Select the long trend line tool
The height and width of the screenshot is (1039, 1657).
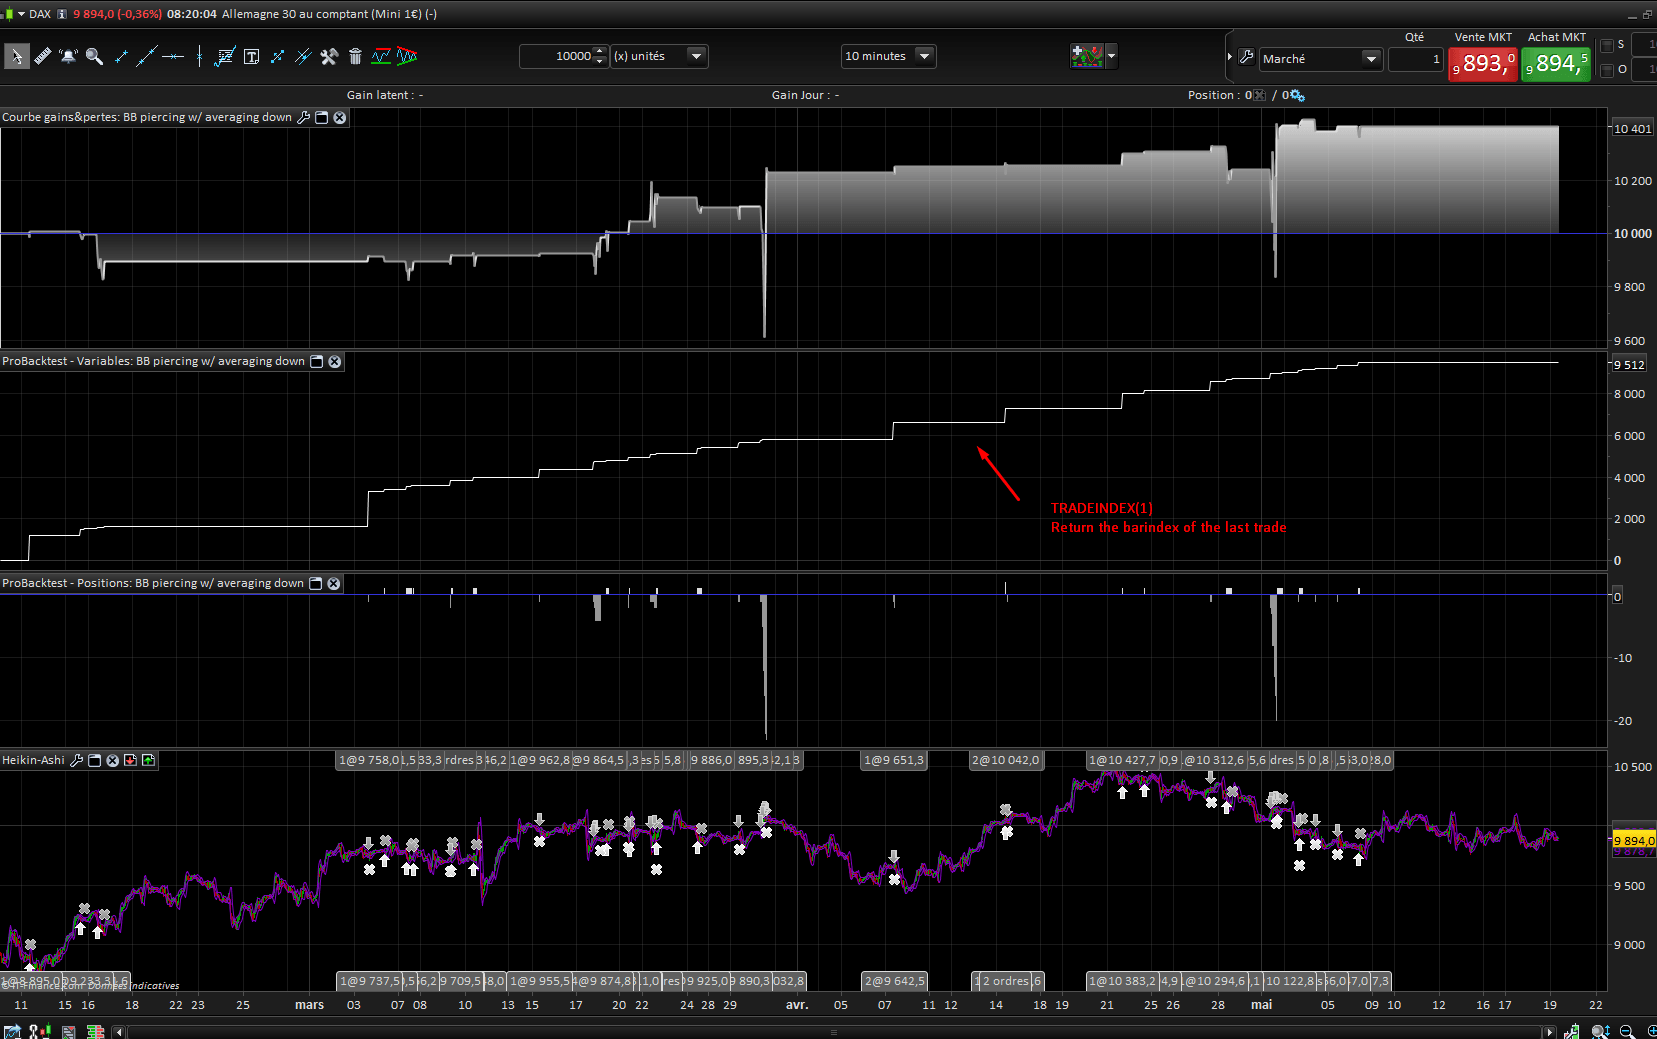click(147, 56)
